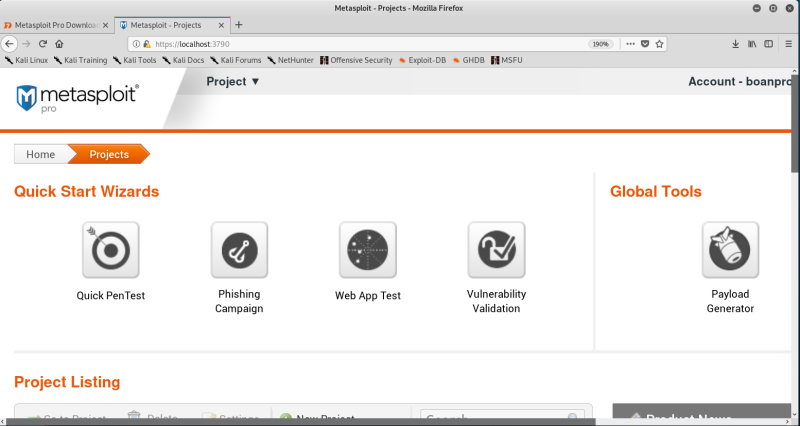
Task: Click the Firefox forward arrow
Action: click(x=27, y=44)
